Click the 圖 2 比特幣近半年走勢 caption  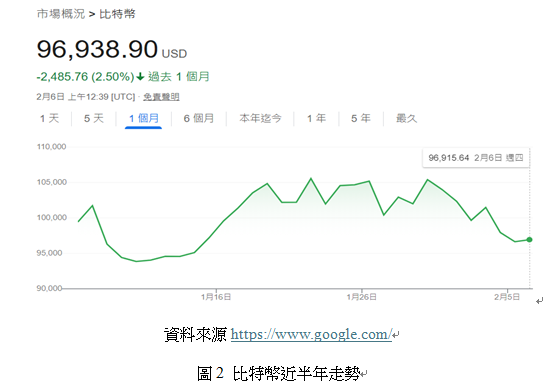[278, 373]
